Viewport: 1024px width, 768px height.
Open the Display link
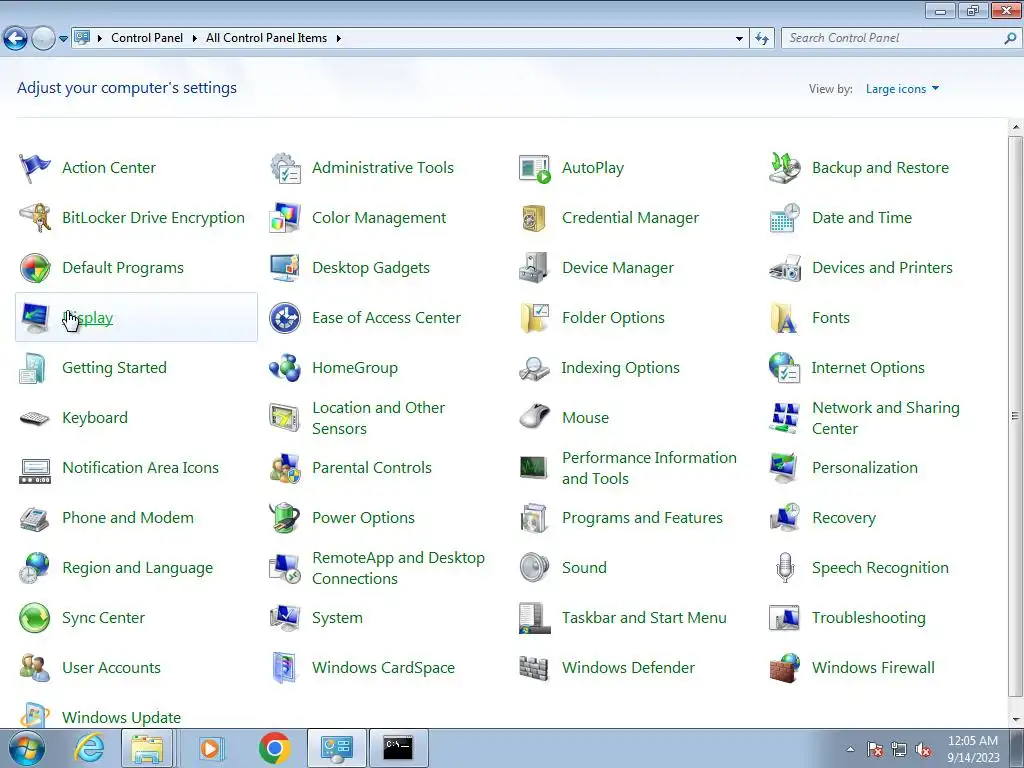[x=88, y=318]
